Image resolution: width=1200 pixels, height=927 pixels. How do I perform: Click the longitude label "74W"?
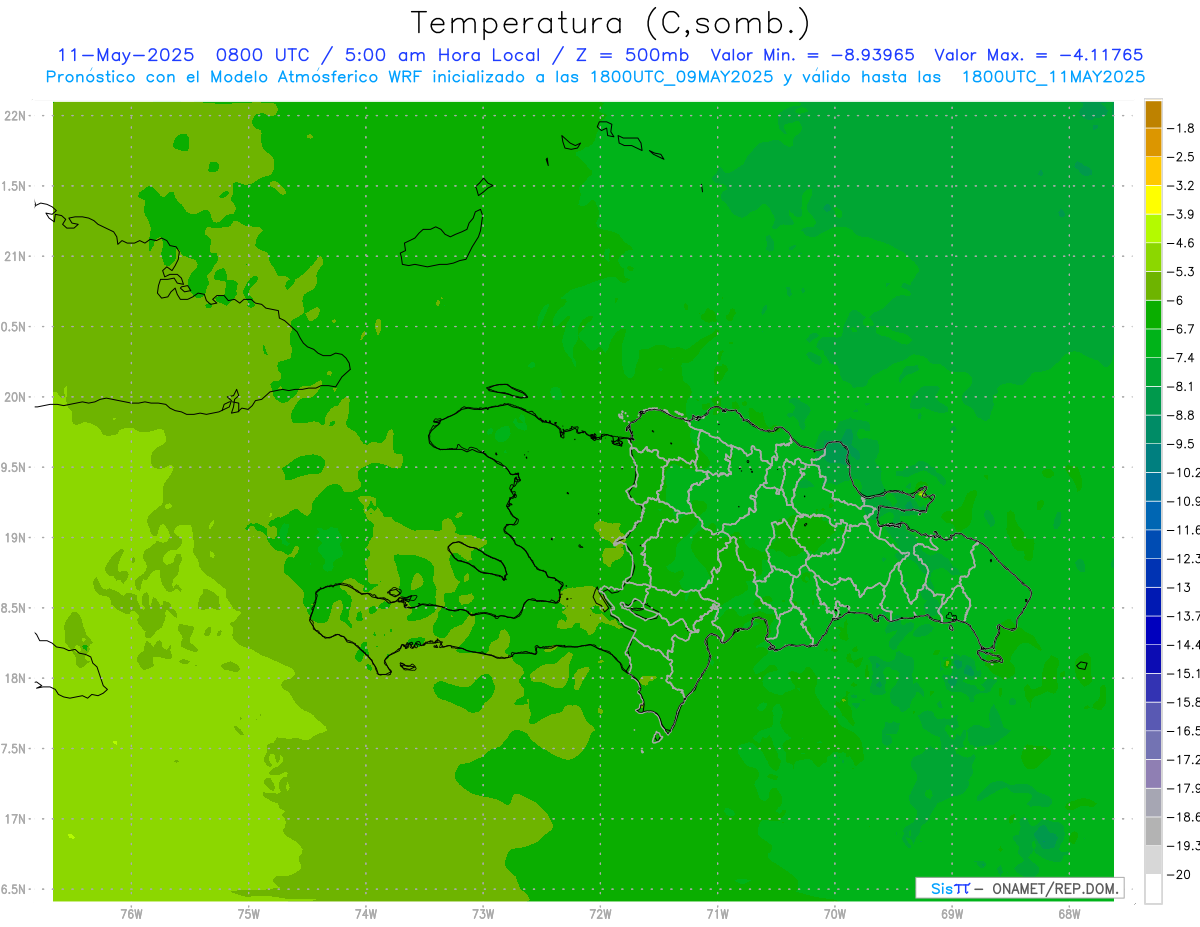pos(366,913)
